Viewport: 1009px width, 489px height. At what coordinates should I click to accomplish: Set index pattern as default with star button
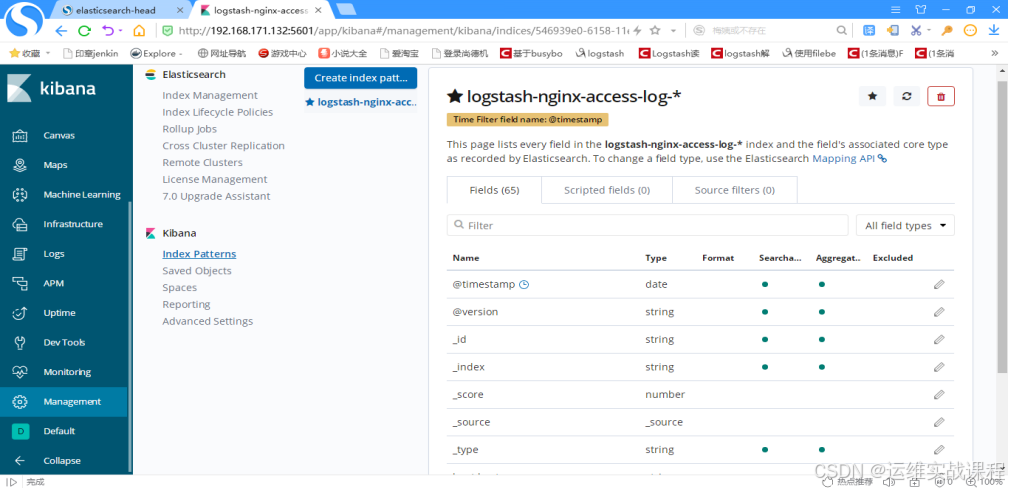point(873,97)
